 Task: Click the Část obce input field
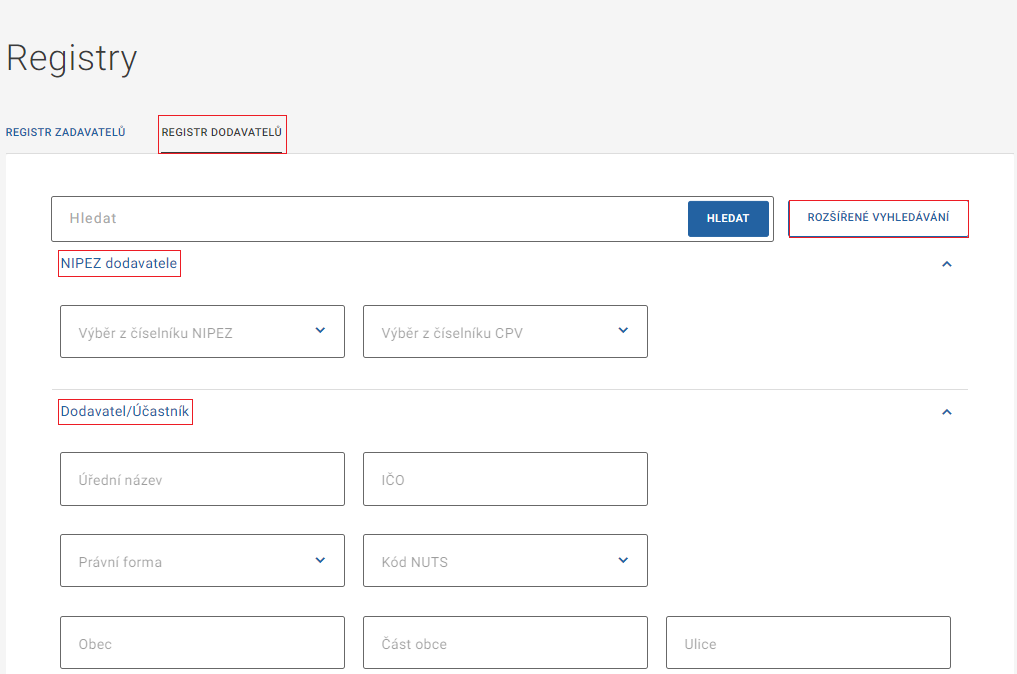505,643
